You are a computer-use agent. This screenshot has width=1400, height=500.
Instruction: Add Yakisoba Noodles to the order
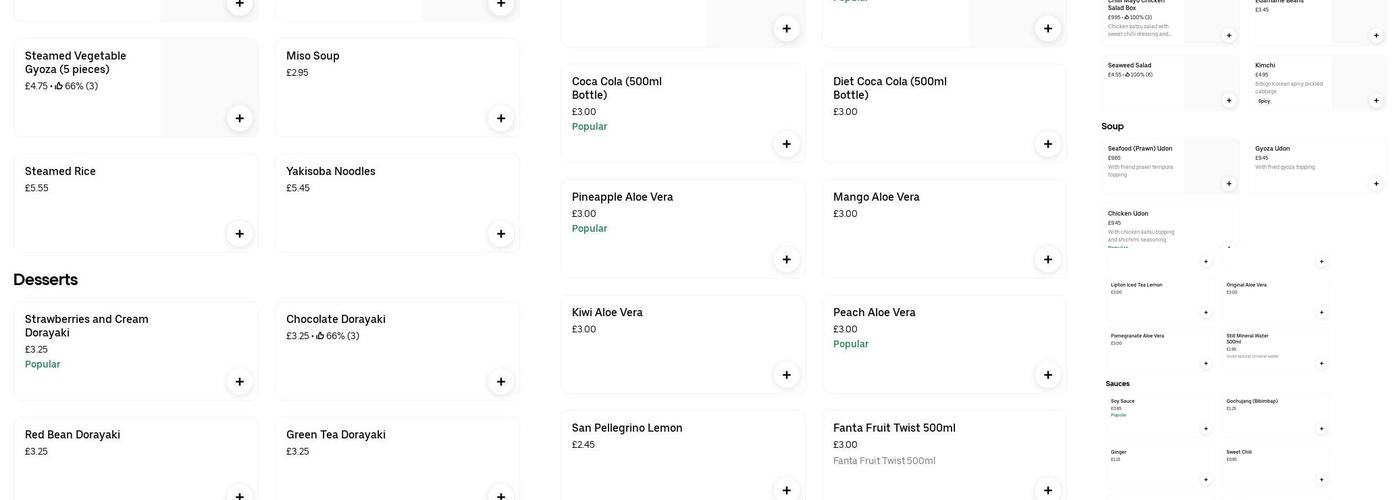click(501, 234)
